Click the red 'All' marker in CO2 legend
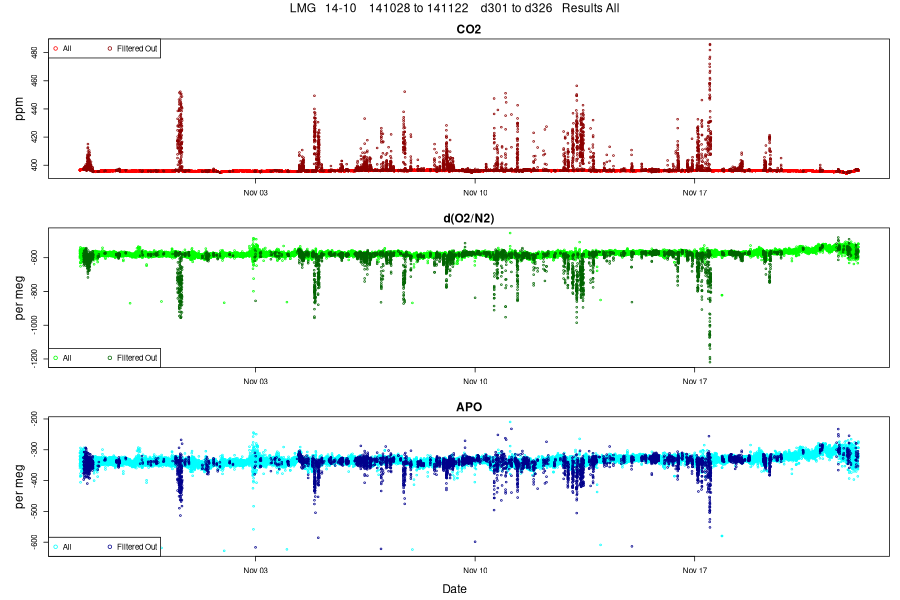The image size is (900, 600). [x=56, y=49]
